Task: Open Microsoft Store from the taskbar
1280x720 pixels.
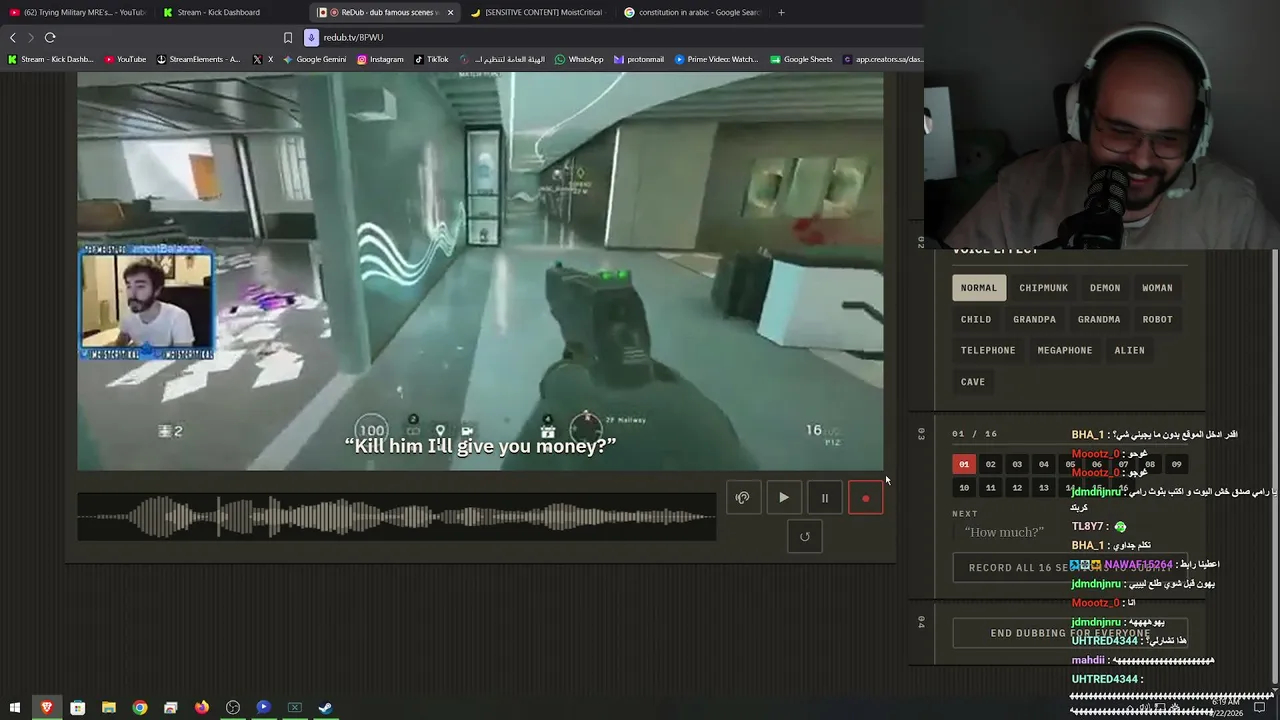Action: (77, 708)
